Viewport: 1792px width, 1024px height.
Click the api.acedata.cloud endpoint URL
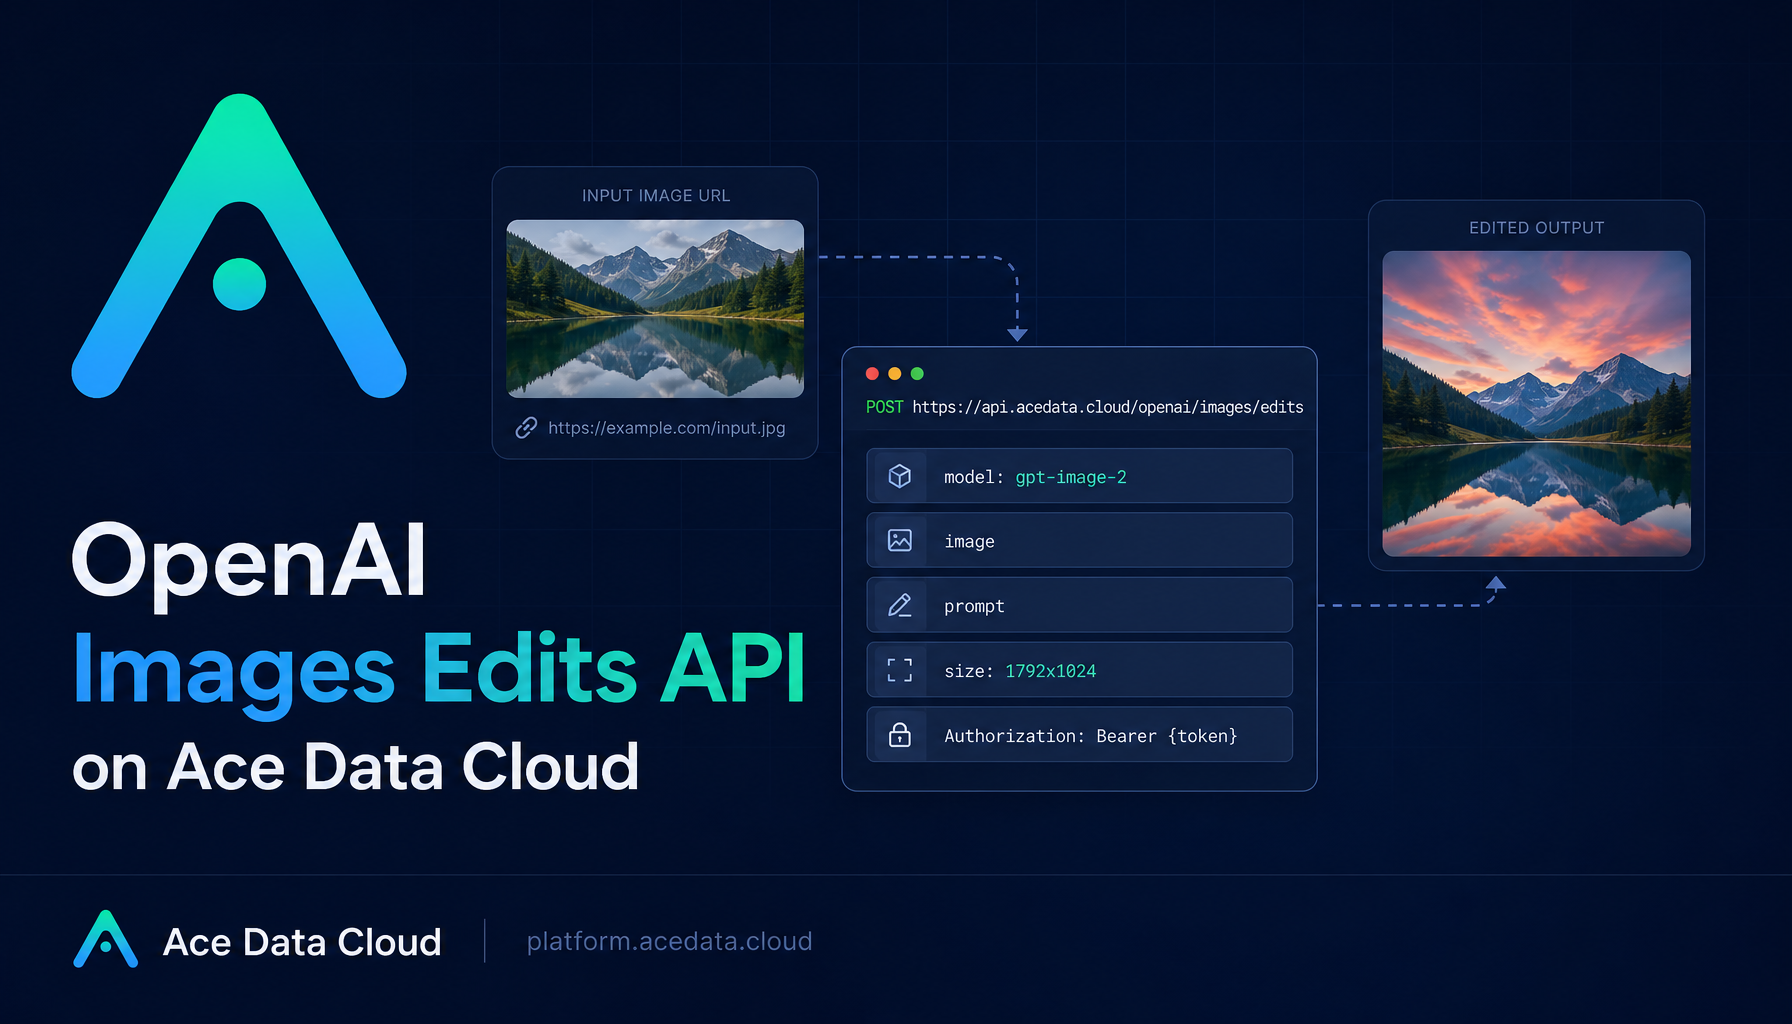[x=1108, y=407]
